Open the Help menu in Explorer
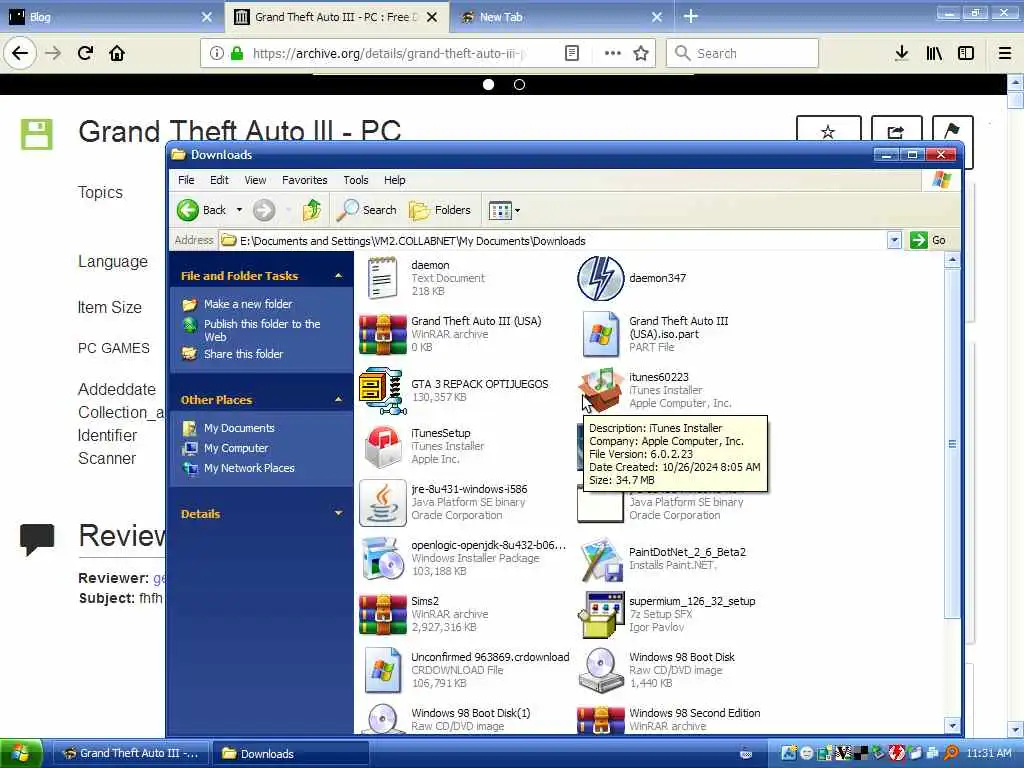The image size is (1024, 768). pos(394,180)
